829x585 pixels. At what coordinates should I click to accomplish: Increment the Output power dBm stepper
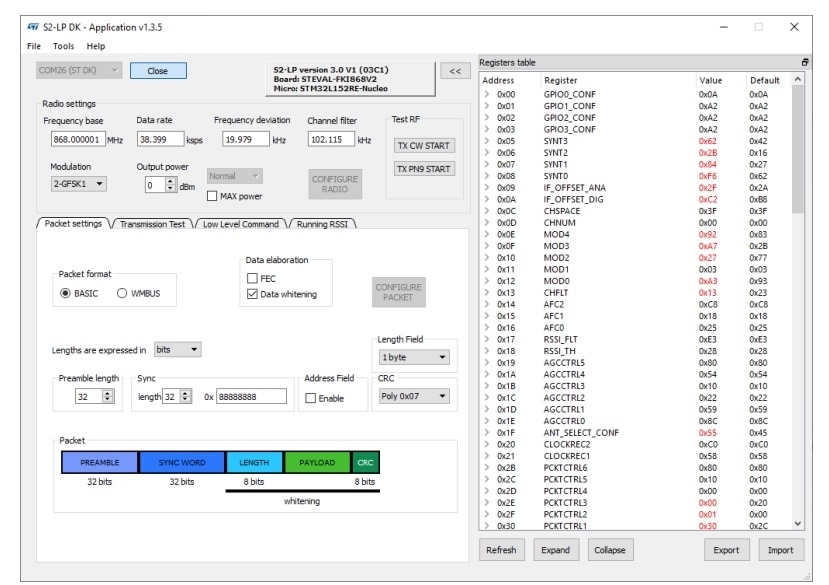click(170, 181)
